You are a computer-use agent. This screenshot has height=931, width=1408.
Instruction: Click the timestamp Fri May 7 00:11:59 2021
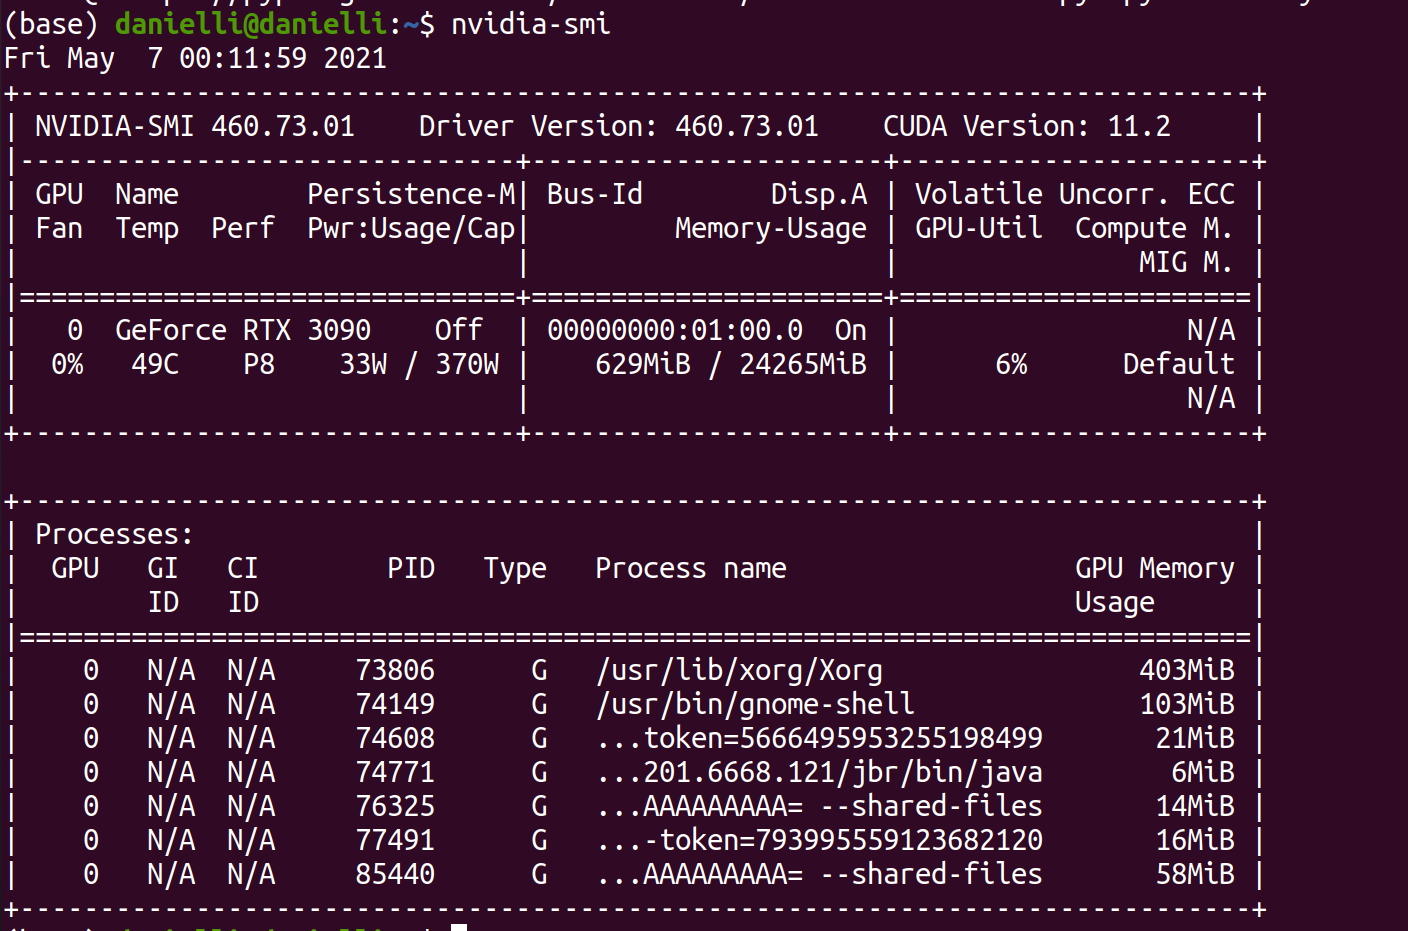[x=195, y=58]
